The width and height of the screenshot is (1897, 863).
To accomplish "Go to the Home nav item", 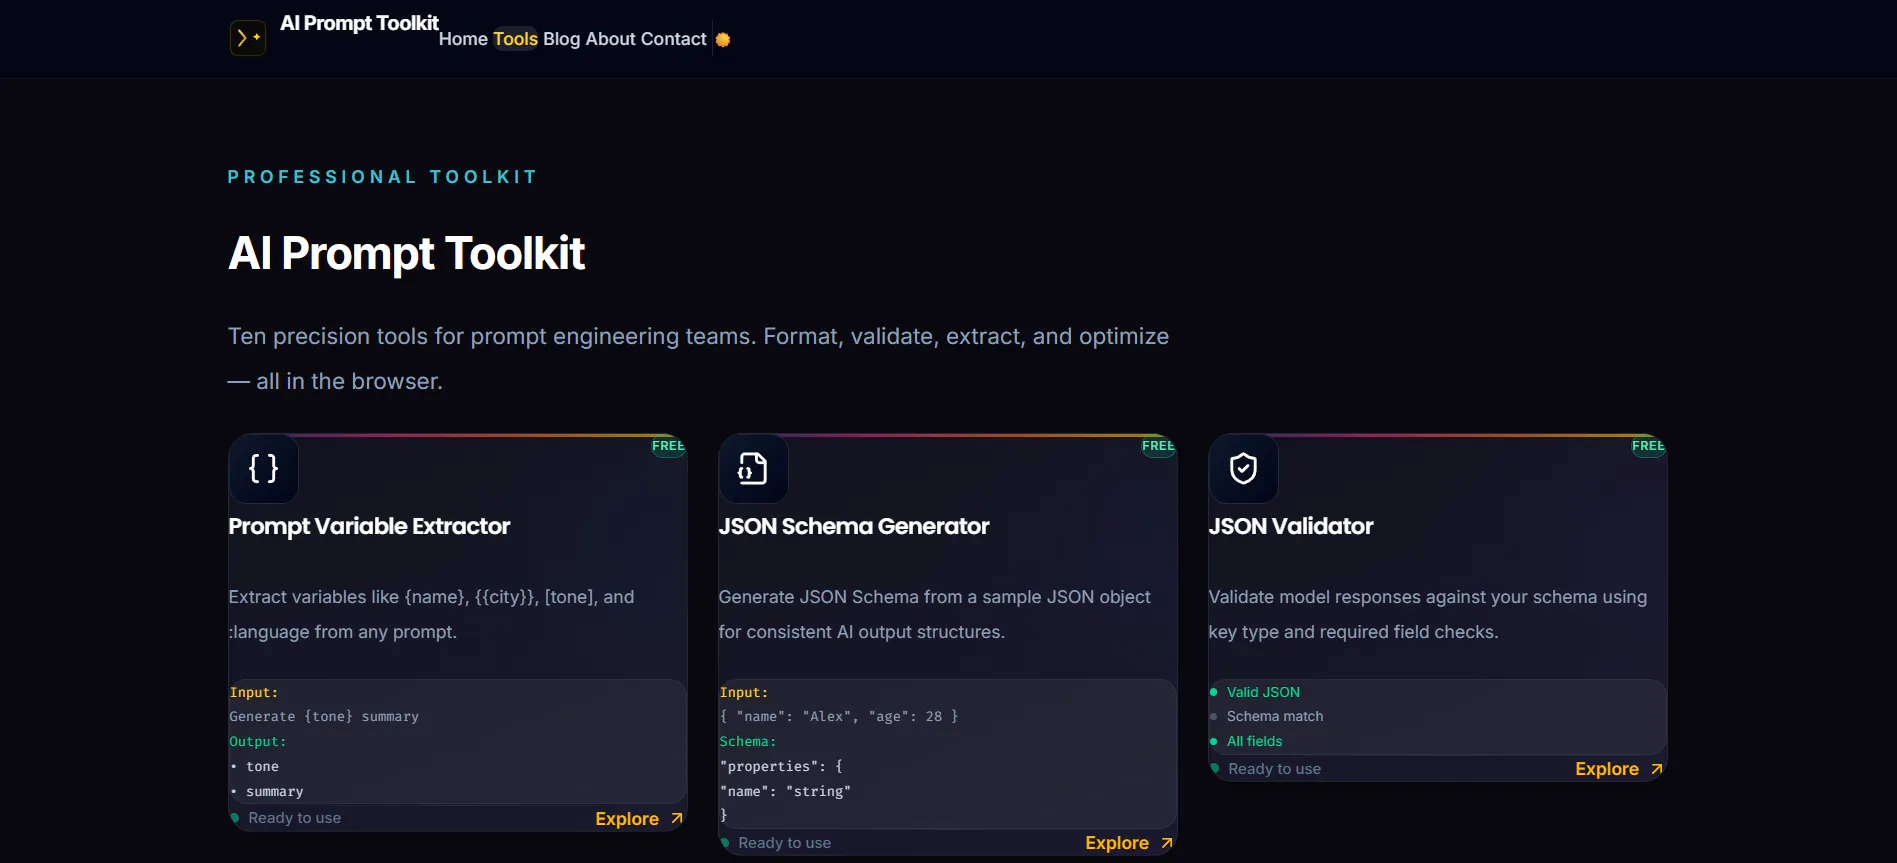I will coord(463,39).
